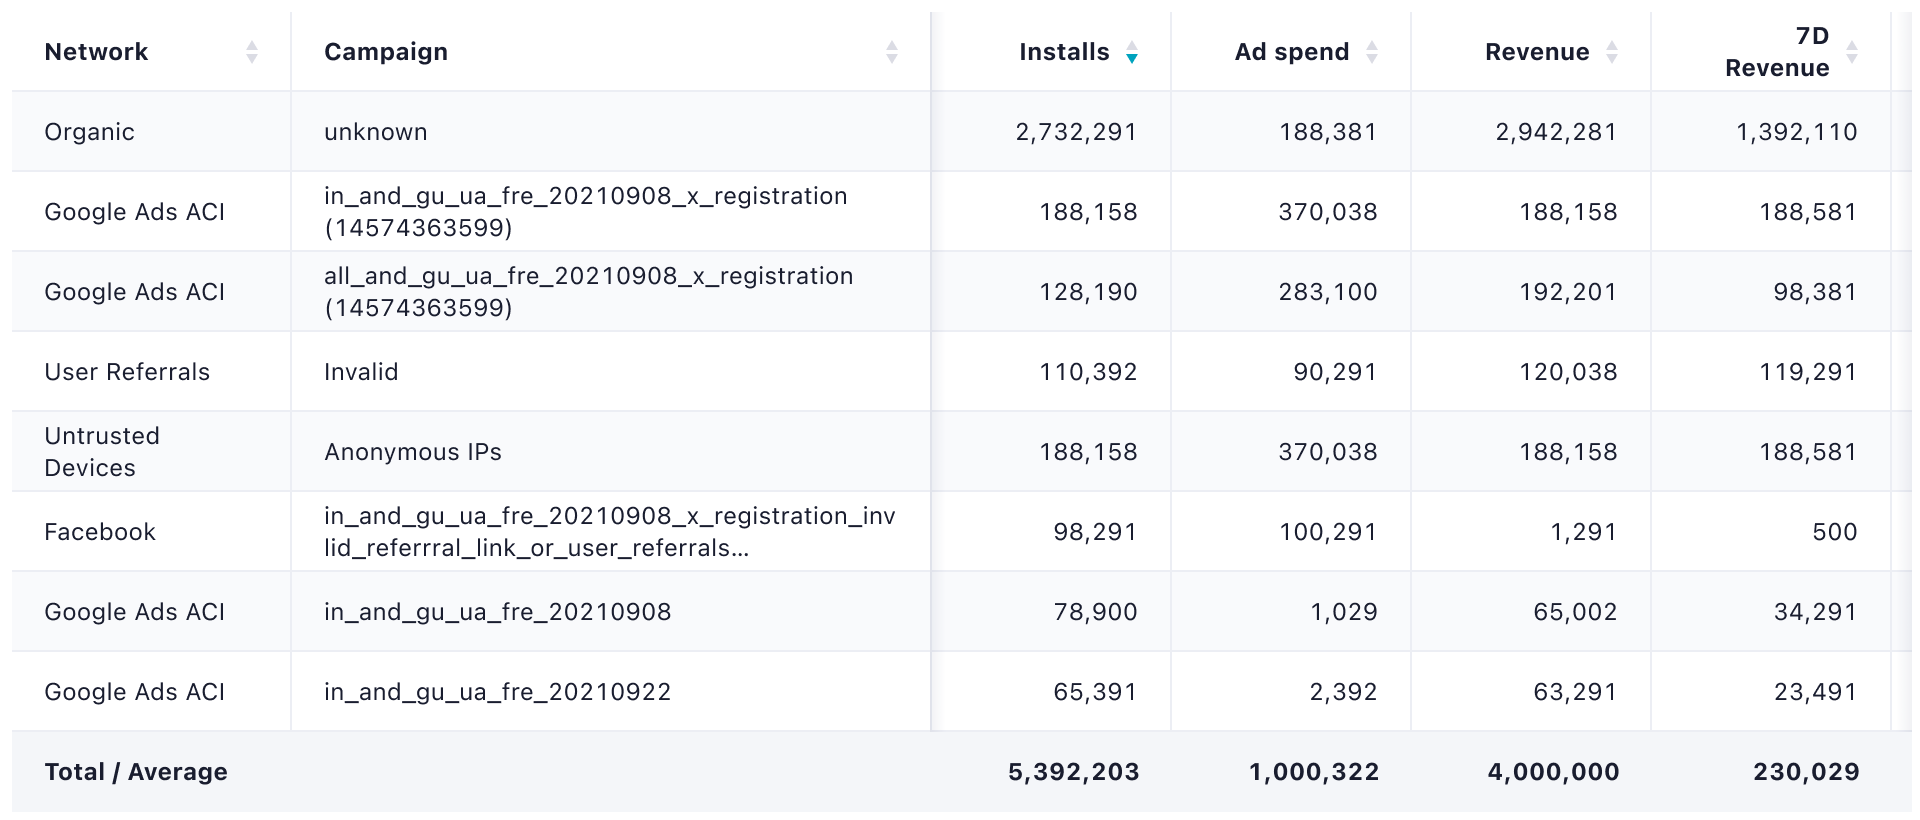Click ad spend value 1,029

pos(1344,612)
